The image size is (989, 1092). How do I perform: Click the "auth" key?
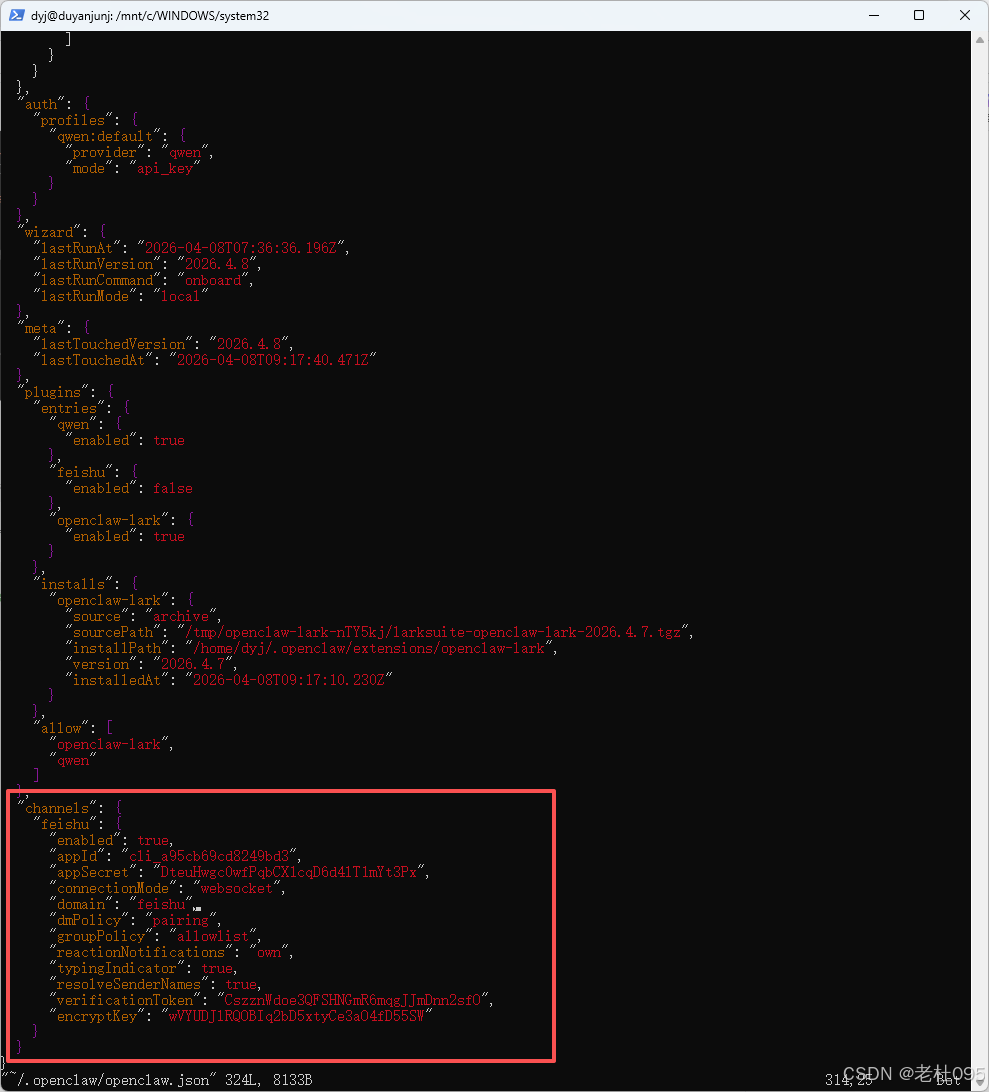point(41,104)
